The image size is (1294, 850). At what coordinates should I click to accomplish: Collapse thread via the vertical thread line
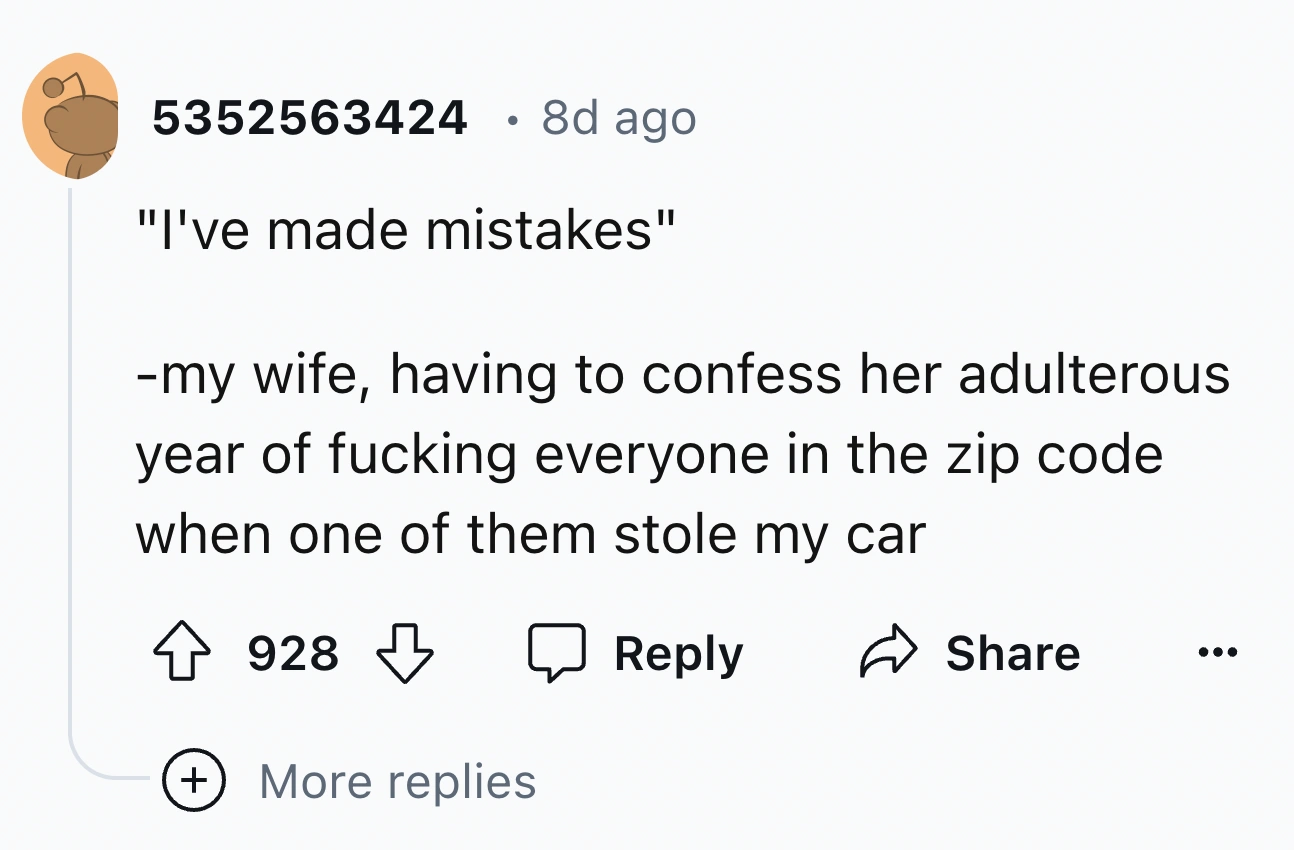pos(70,450)
